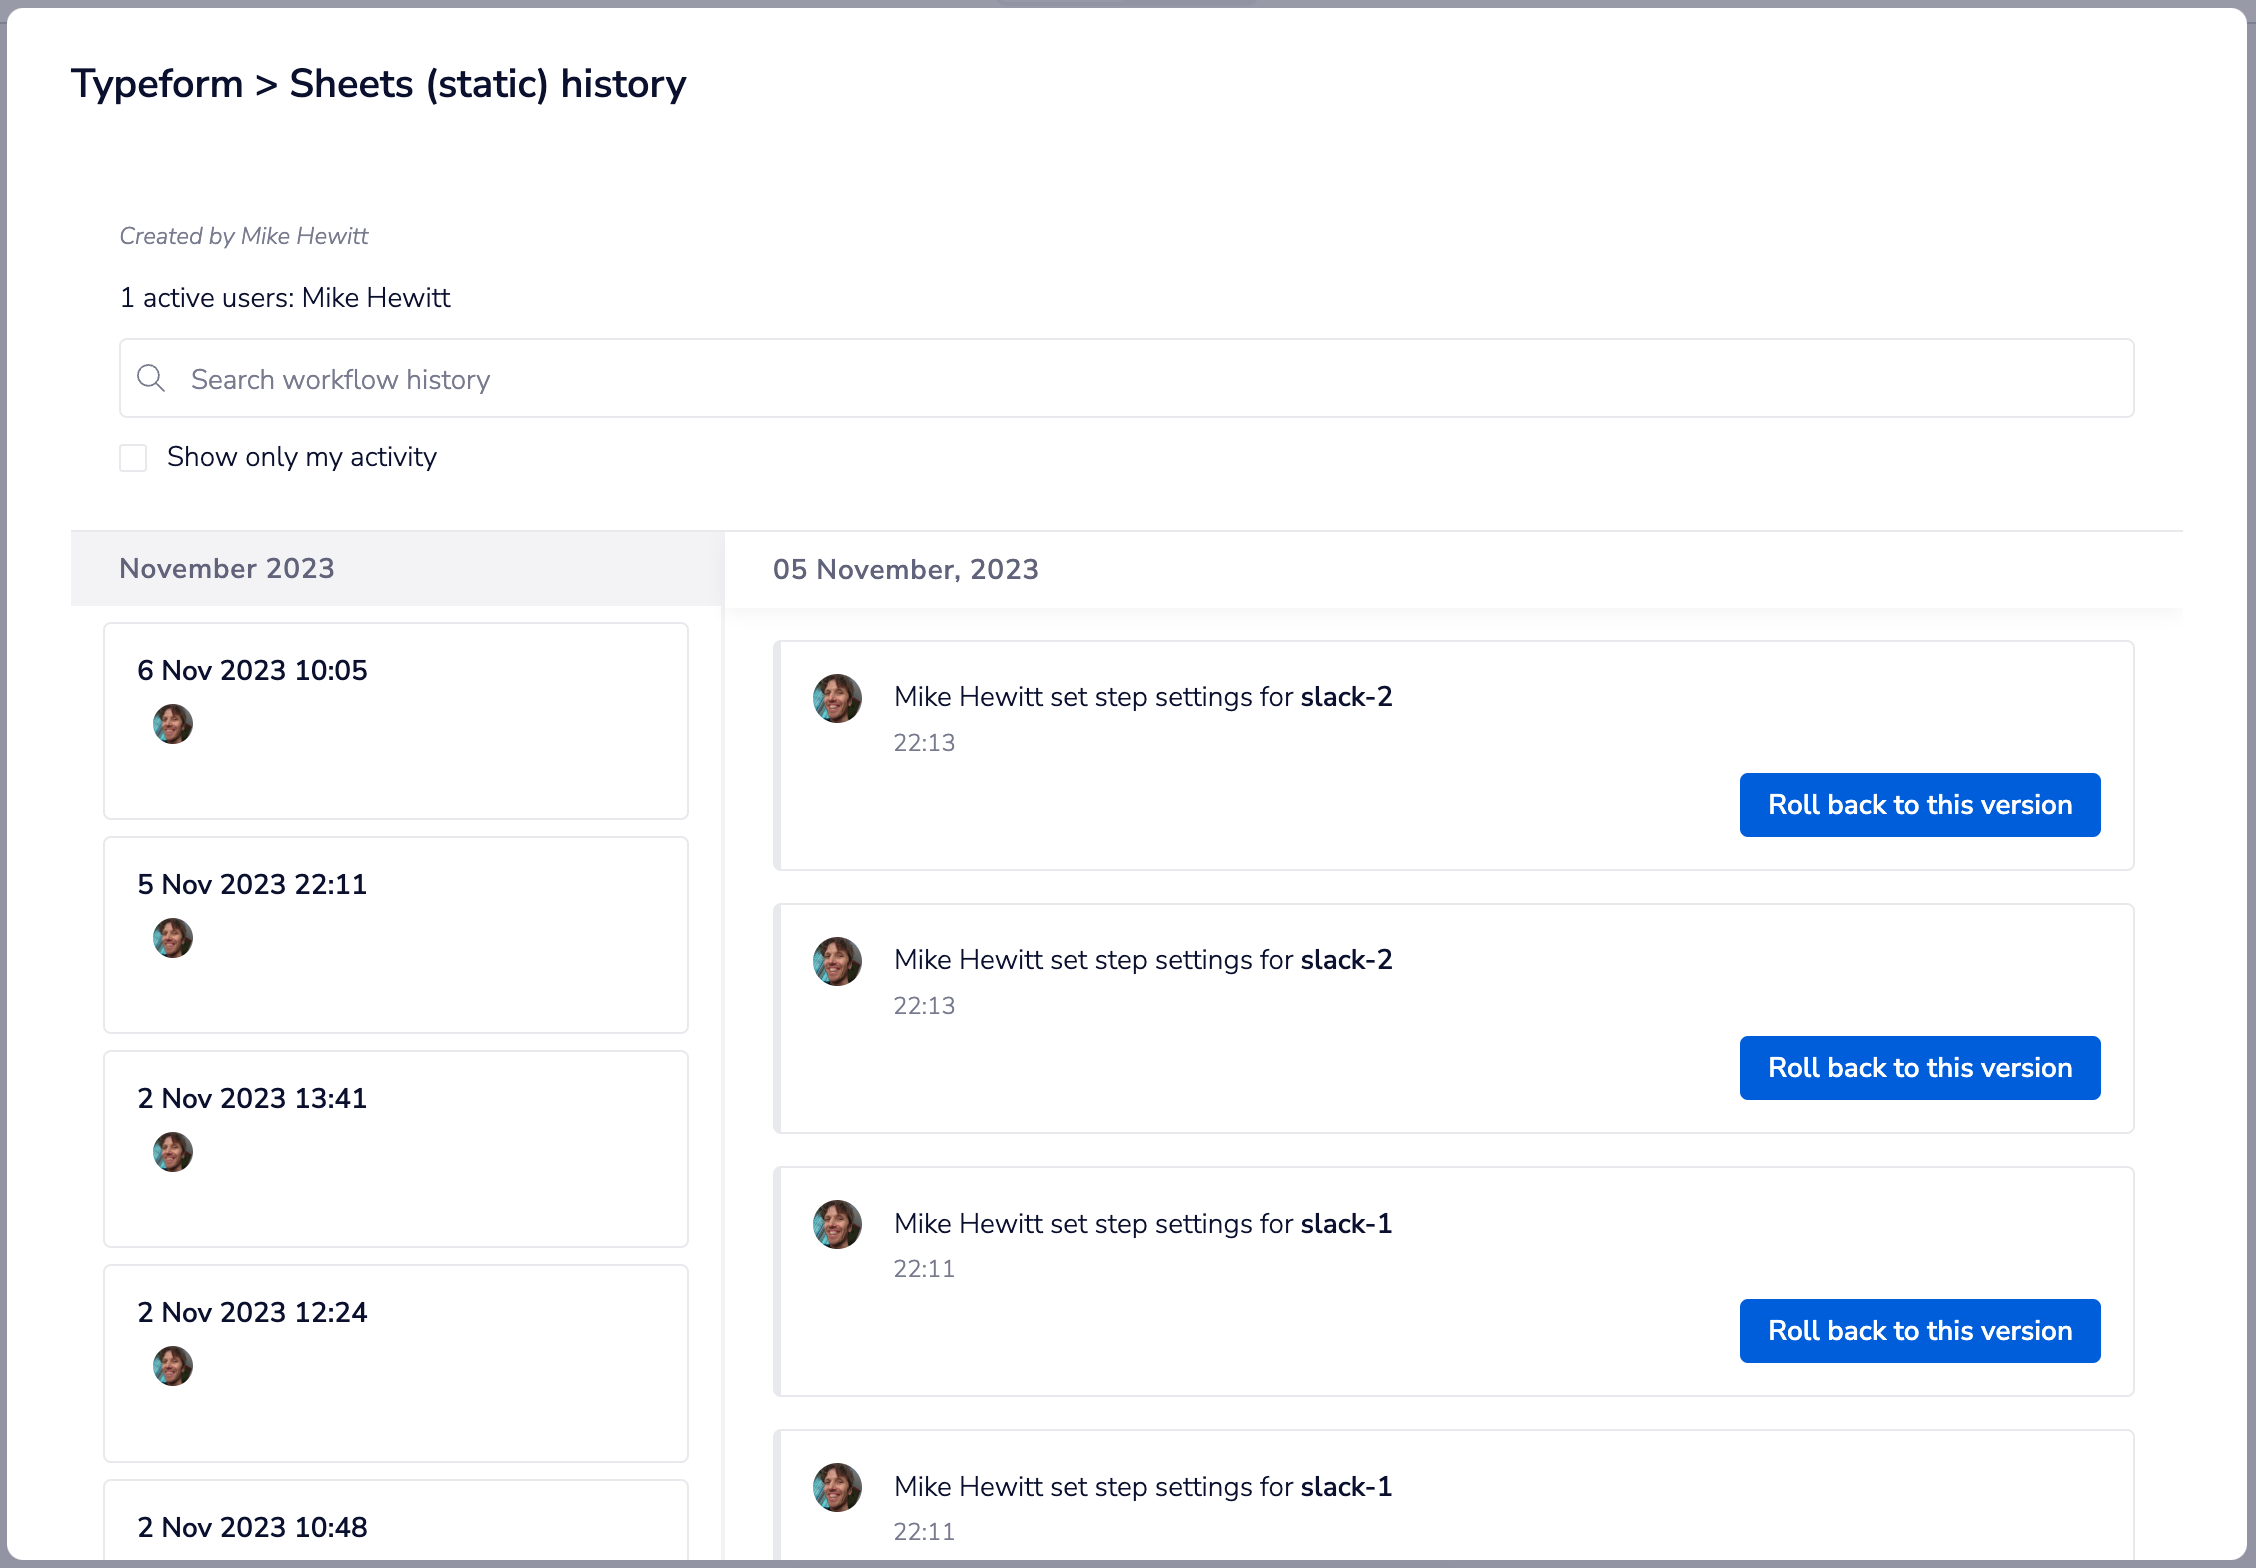Click the search magnifier icon

(x=151, y=378)
